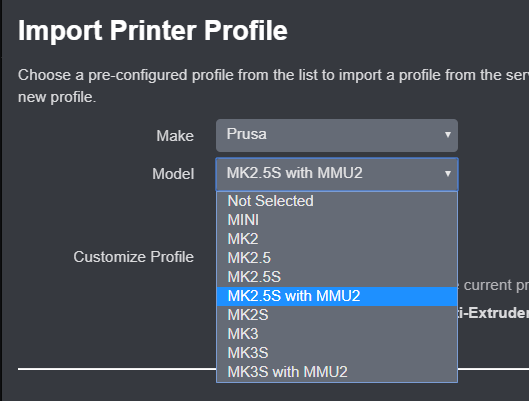Choose the MK2.5S model option
This screenshot has width=529, height=401.
click(x=337, y=277)
